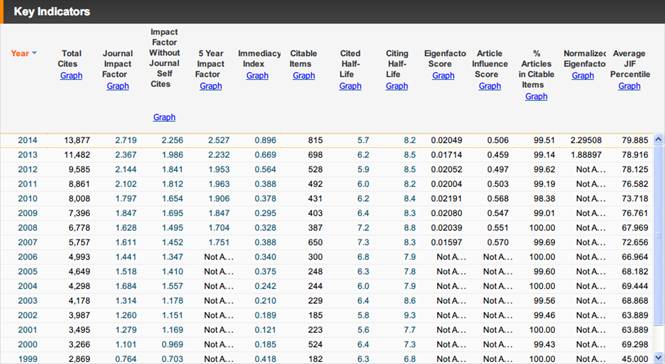Open Graph link under Immediacy Index
Viewport: 665px width, 364px height.
click(257, 76)
